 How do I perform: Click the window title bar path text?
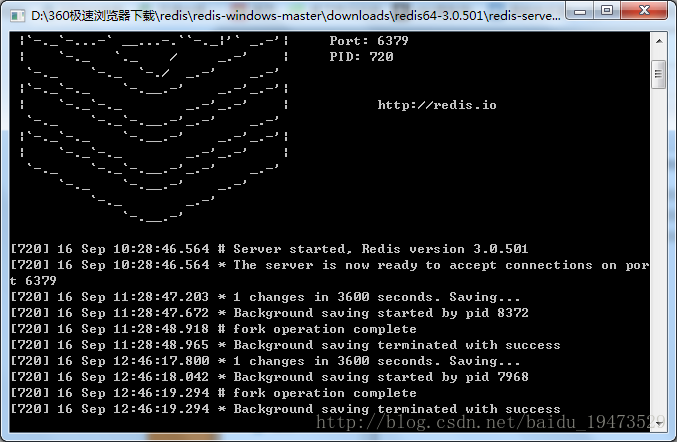point(296,16)
